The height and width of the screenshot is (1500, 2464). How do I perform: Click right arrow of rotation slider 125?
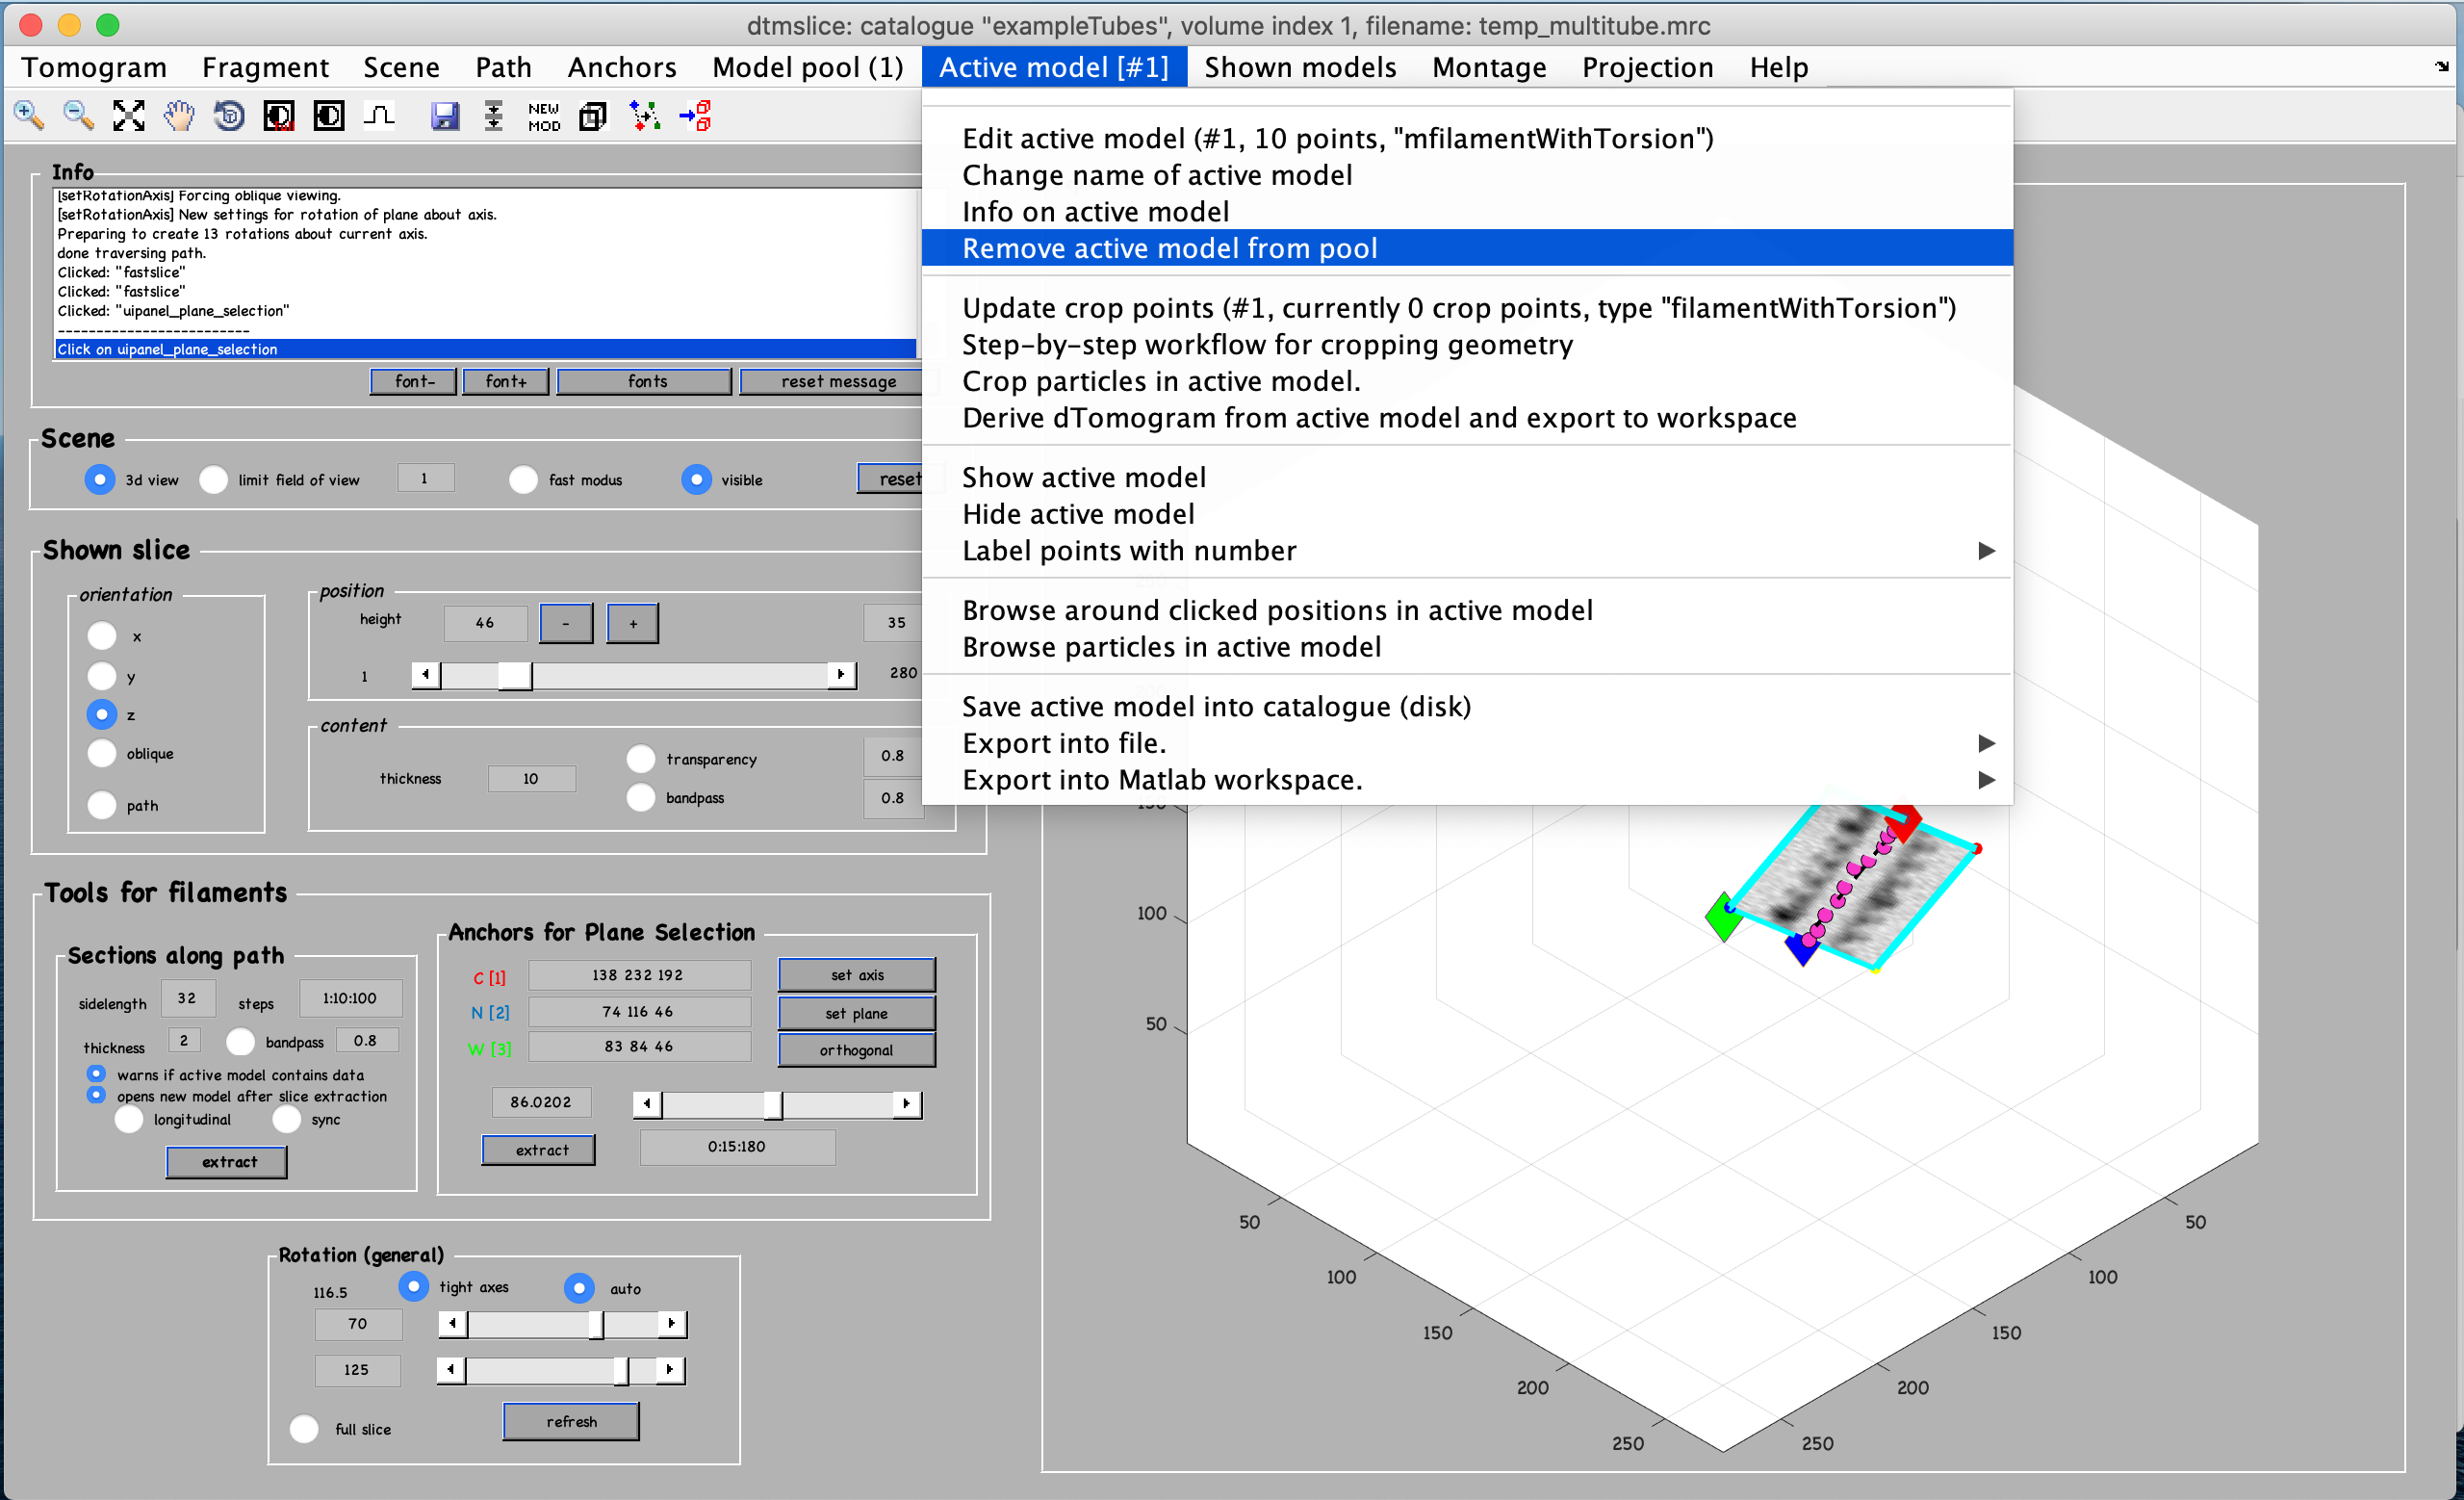click(x=669, y=1369)
